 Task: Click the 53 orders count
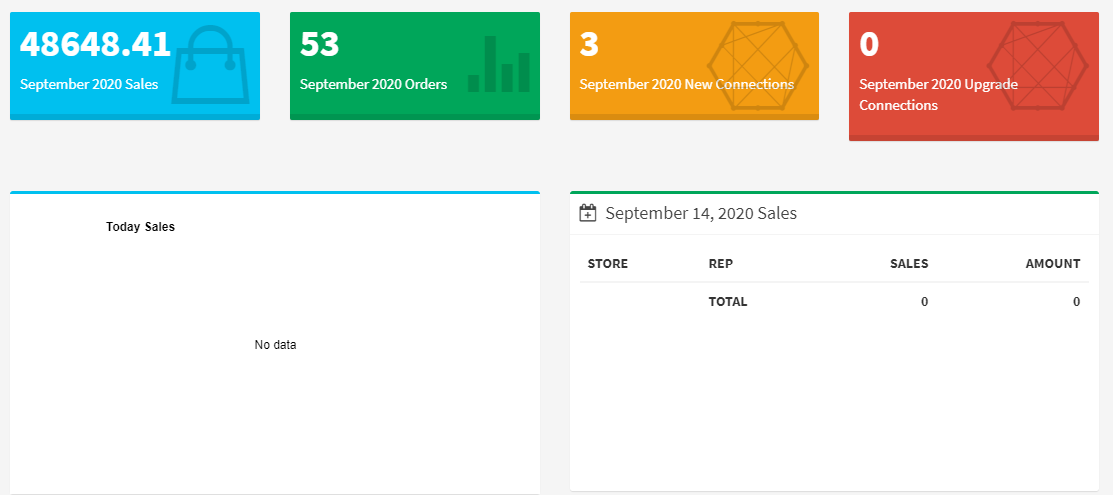[320, 44]
